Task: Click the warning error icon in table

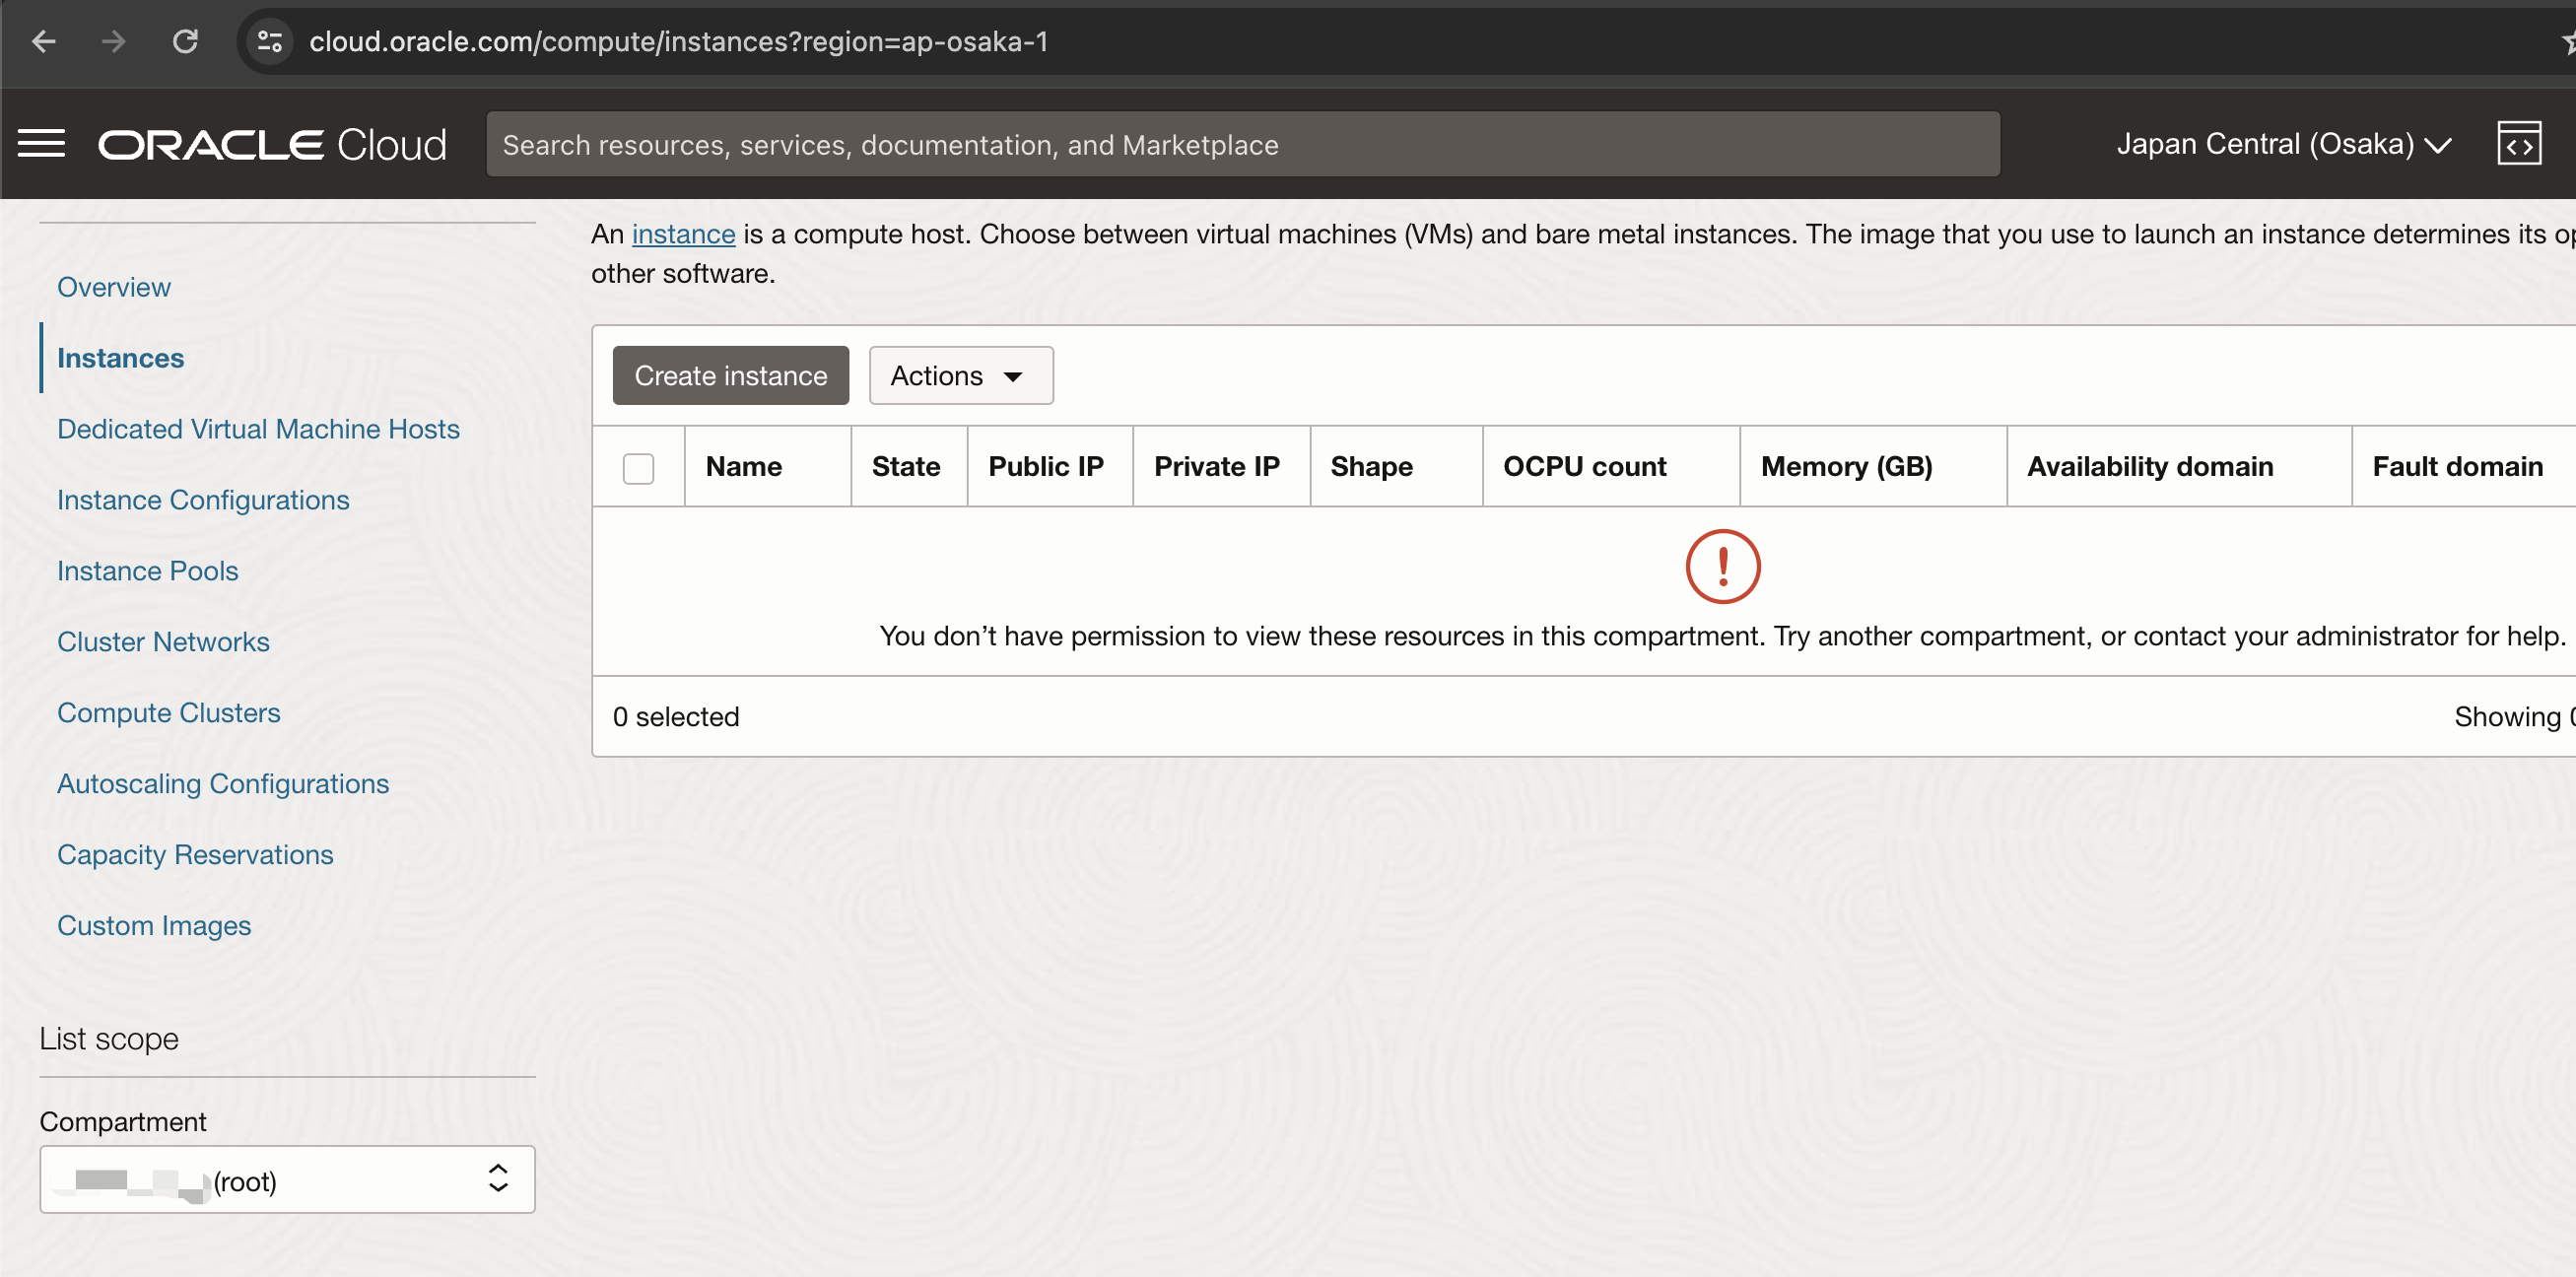Action: click(x=1722, y=566)
